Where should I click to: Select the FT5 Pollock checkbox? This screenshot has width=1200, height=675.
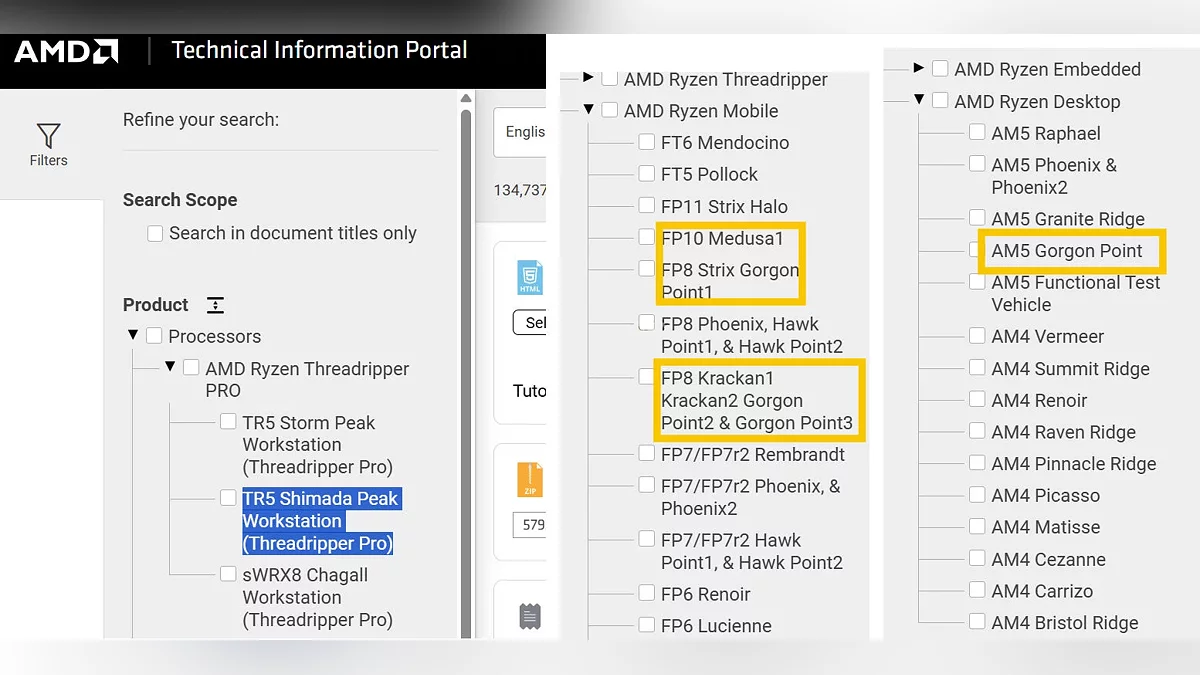[647, 174]
